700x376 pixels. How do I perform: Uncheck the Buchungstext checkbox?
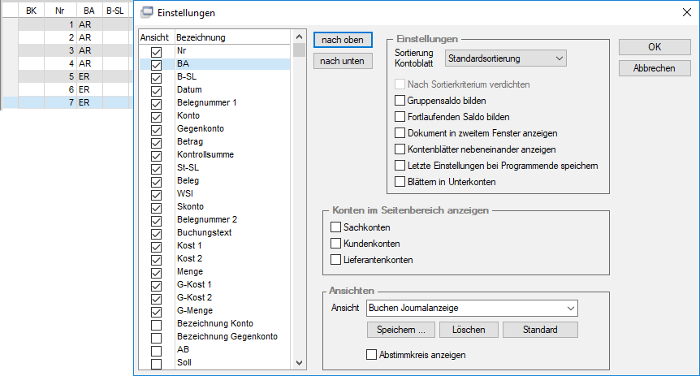[156, 234]
